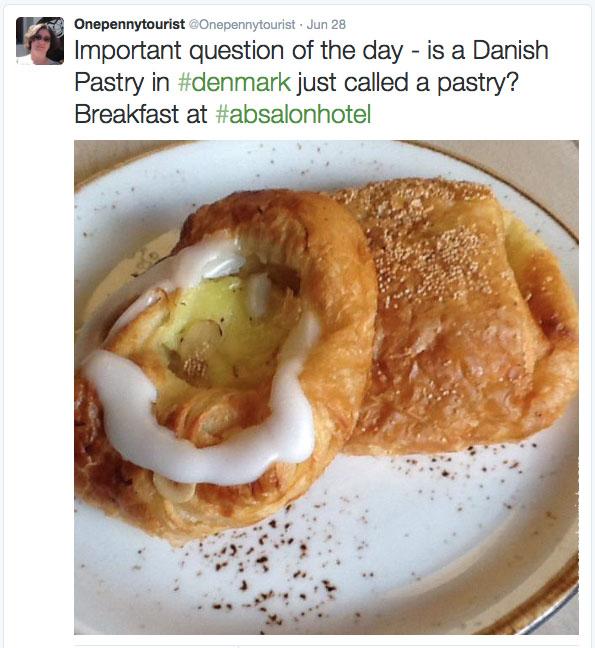Click the phrase 'just called a pastry?'

pos(408,82)
